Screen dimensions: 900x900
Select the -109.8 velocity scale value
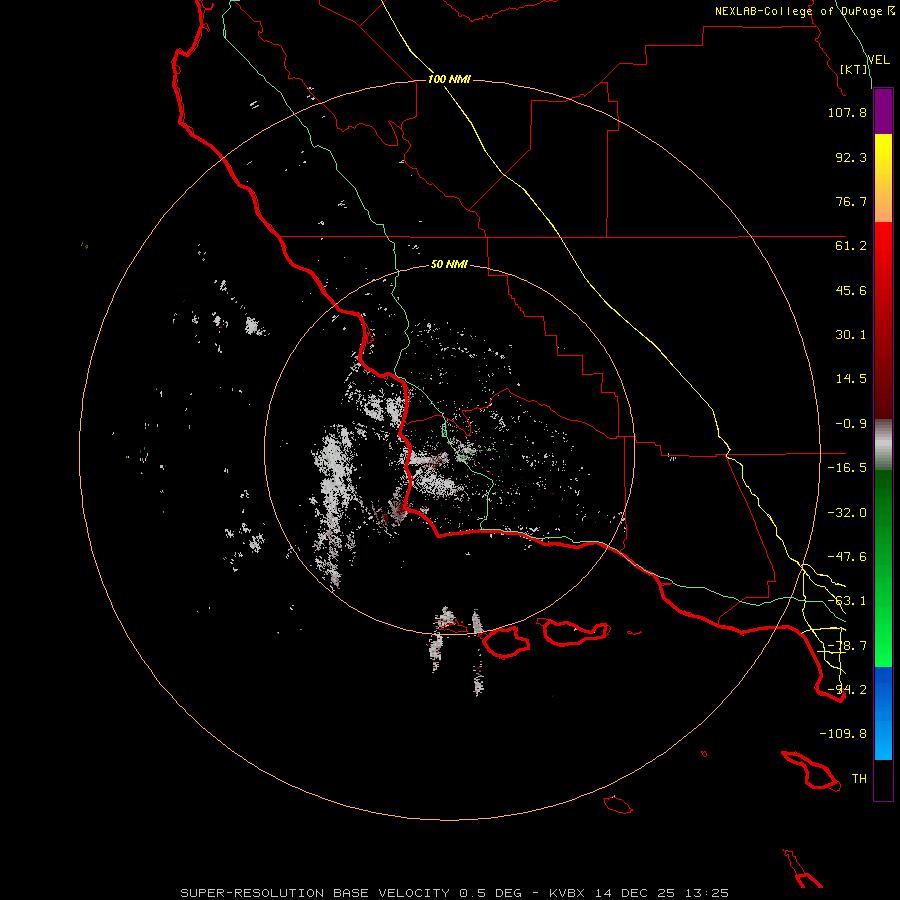pyautogui.click(x=843, y=734)
